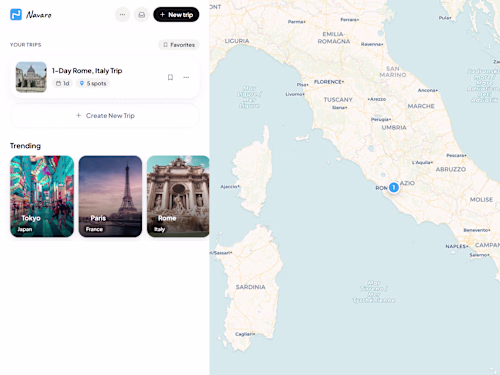Click the MOLISE label on the map
This screenshot has height=375, width=500.
point(481,199)
